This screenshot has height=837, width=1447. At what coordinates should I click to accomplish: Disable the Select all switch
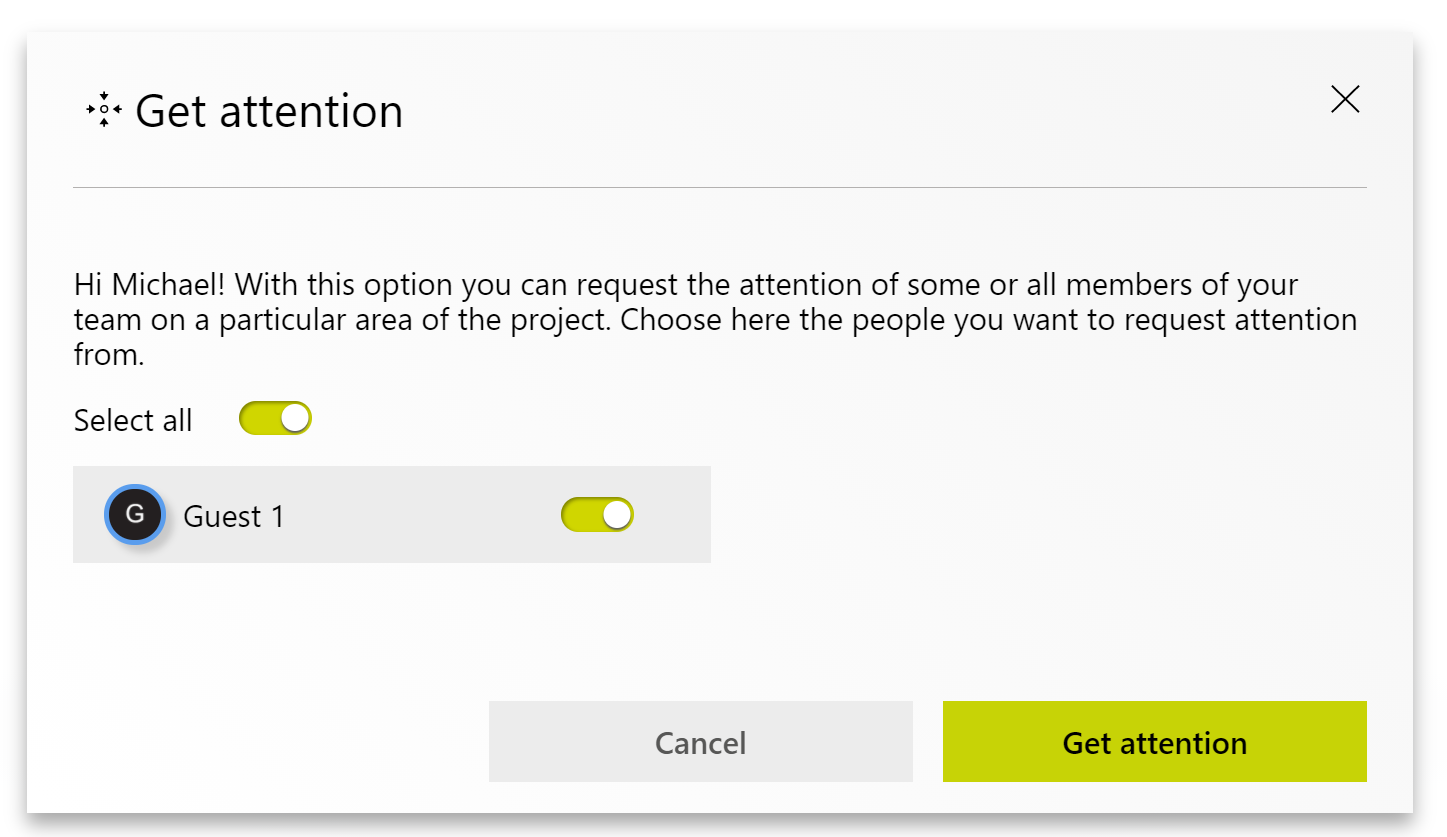[x=275, y=418]
